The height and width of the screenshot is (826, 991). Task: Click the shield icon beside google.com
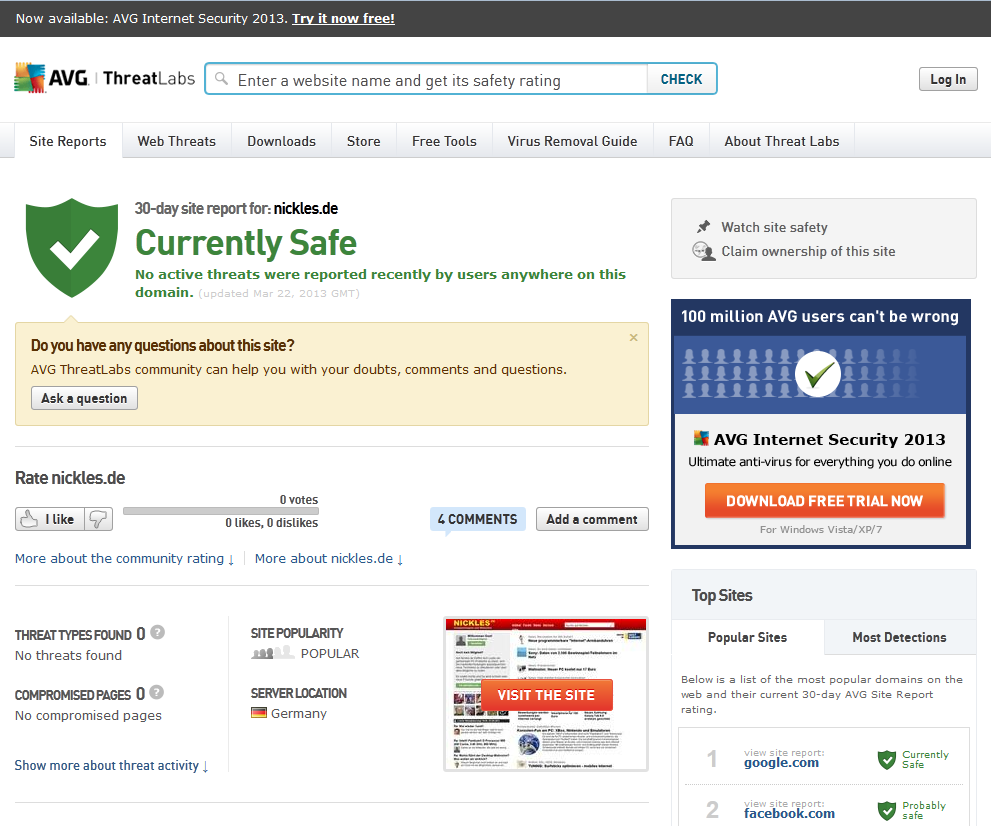coord(887,759)
